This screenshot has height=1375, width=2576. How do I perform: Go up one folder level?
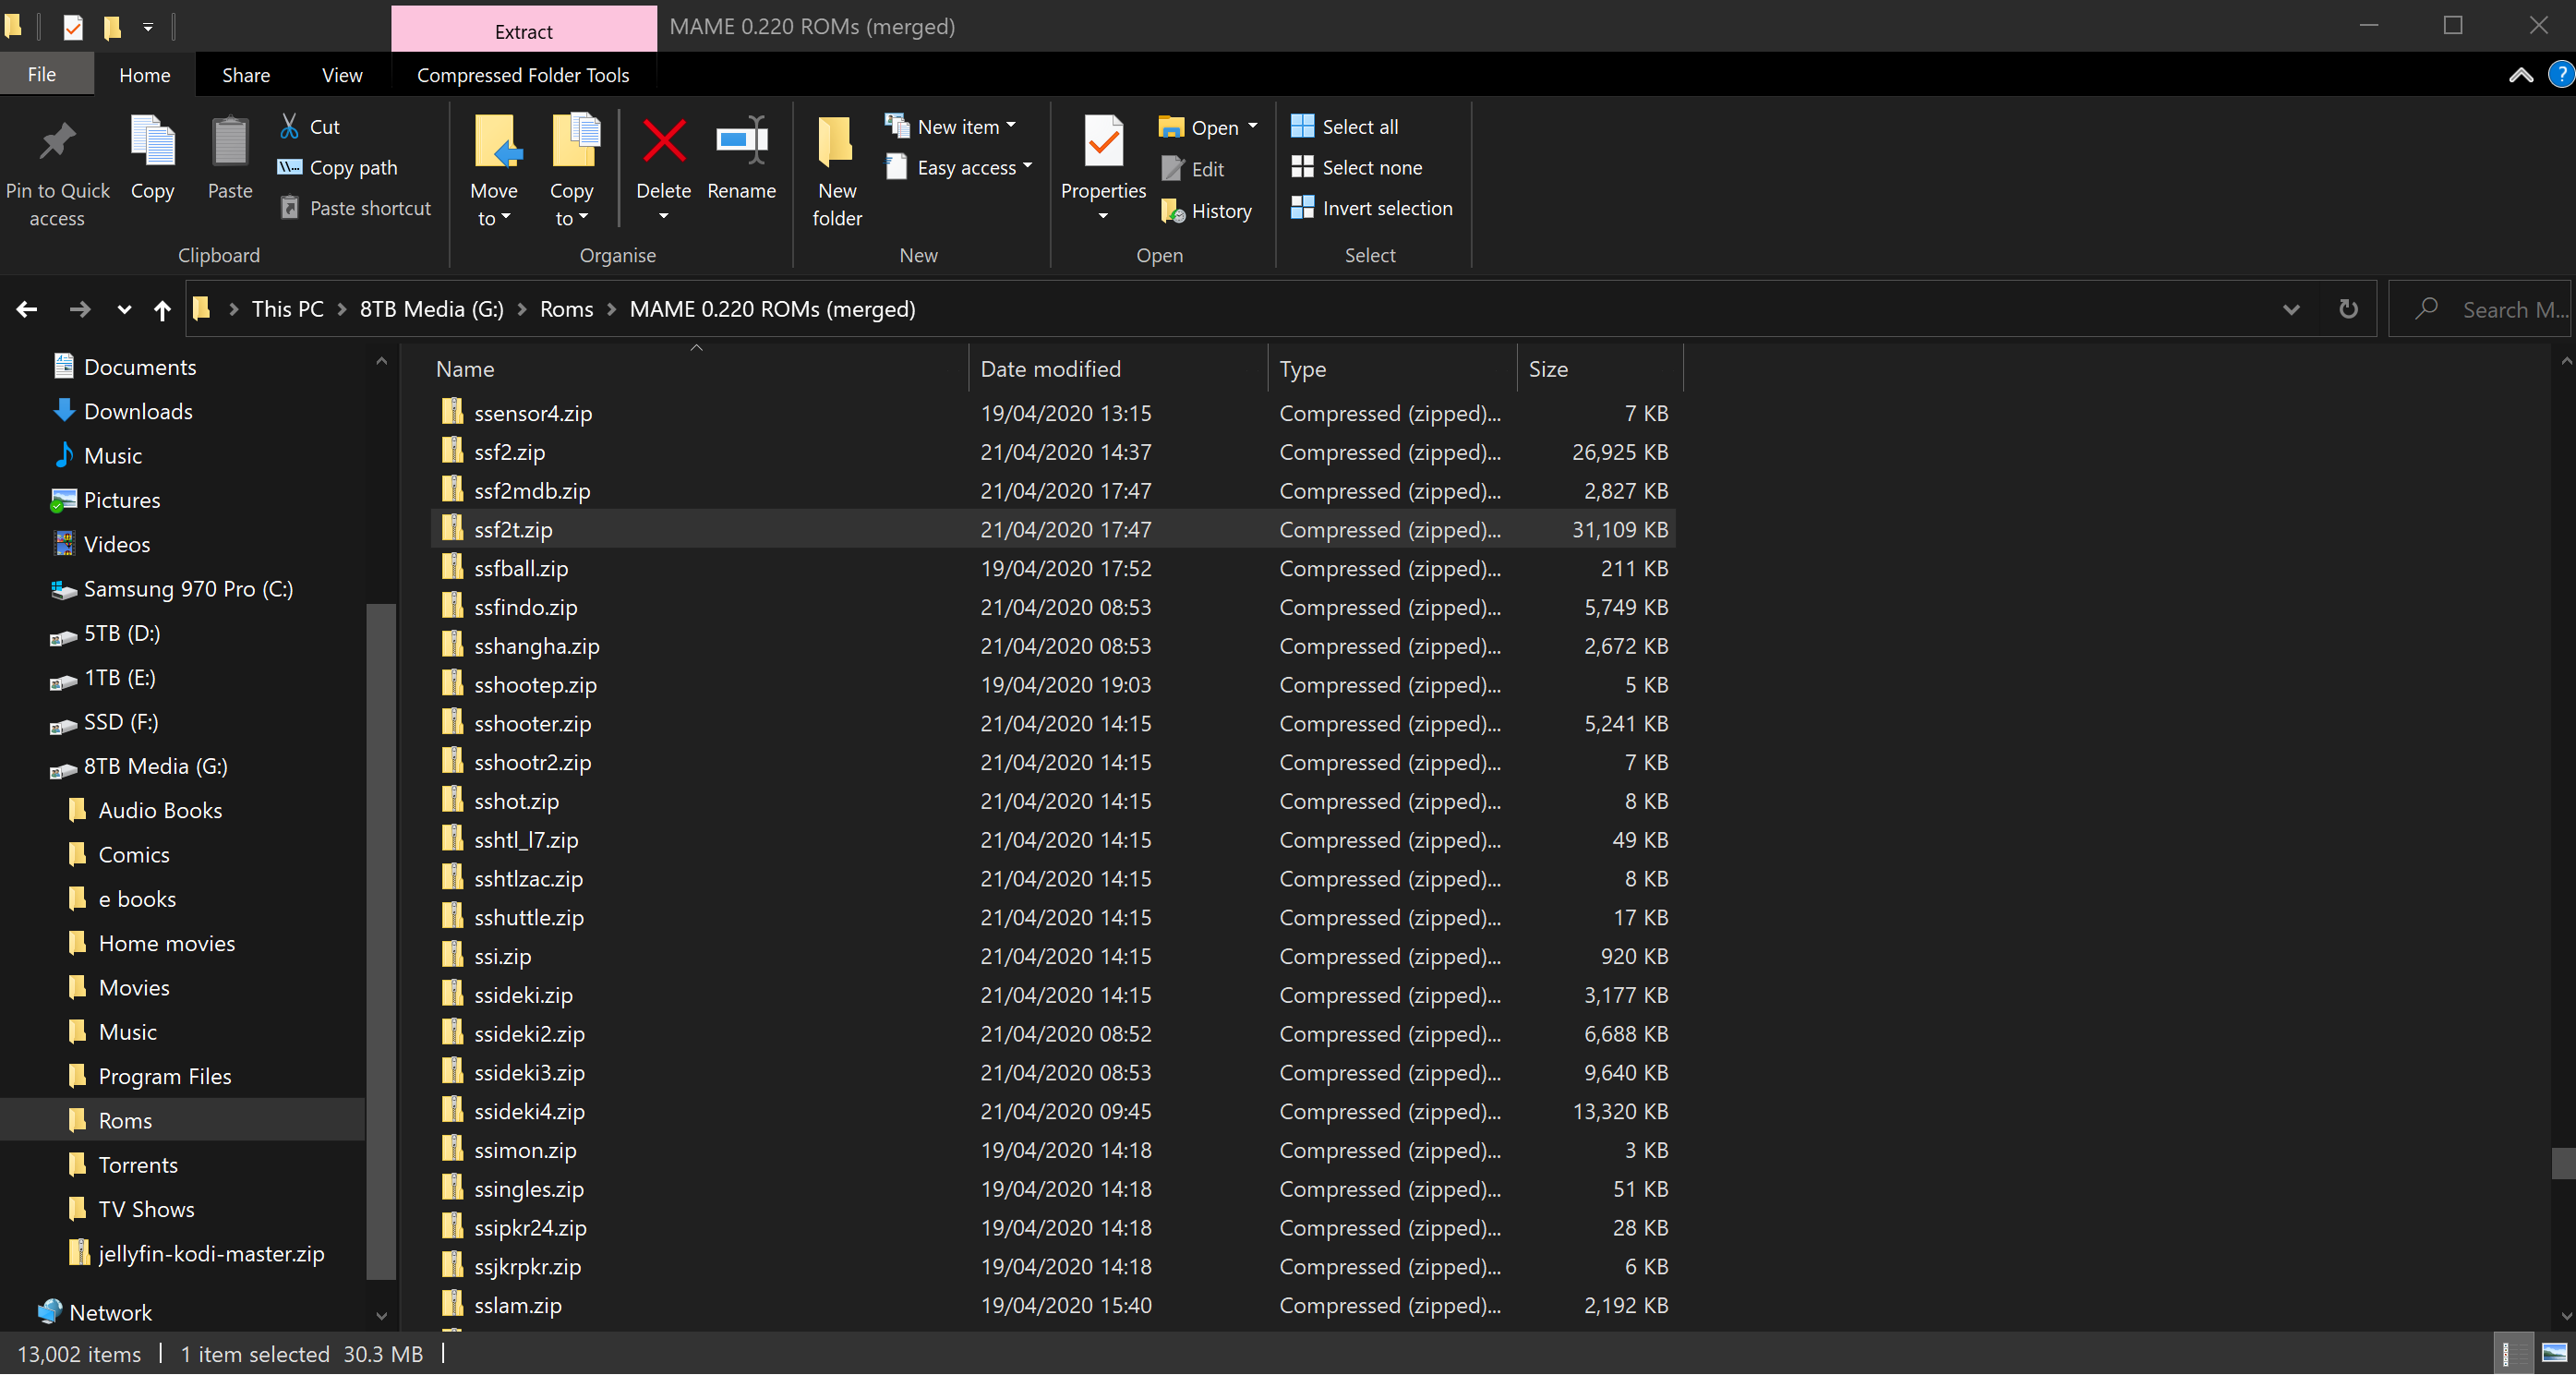(x=162, y=309)
